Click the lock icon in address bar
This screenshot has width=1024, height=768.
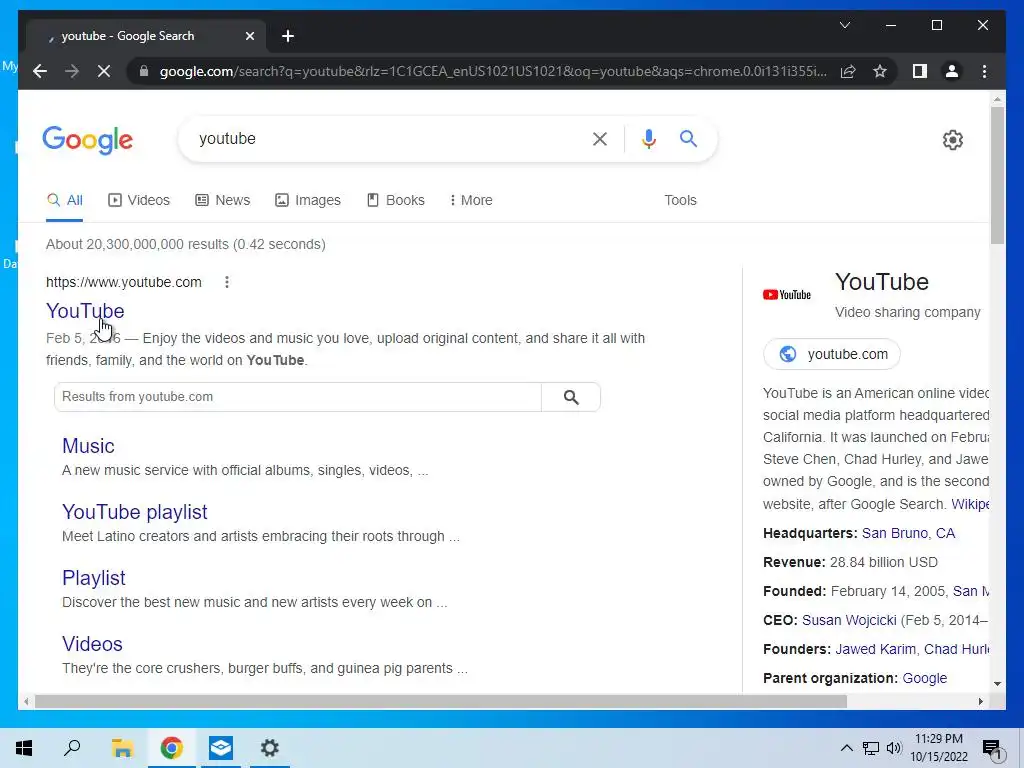tap(144, 71)
